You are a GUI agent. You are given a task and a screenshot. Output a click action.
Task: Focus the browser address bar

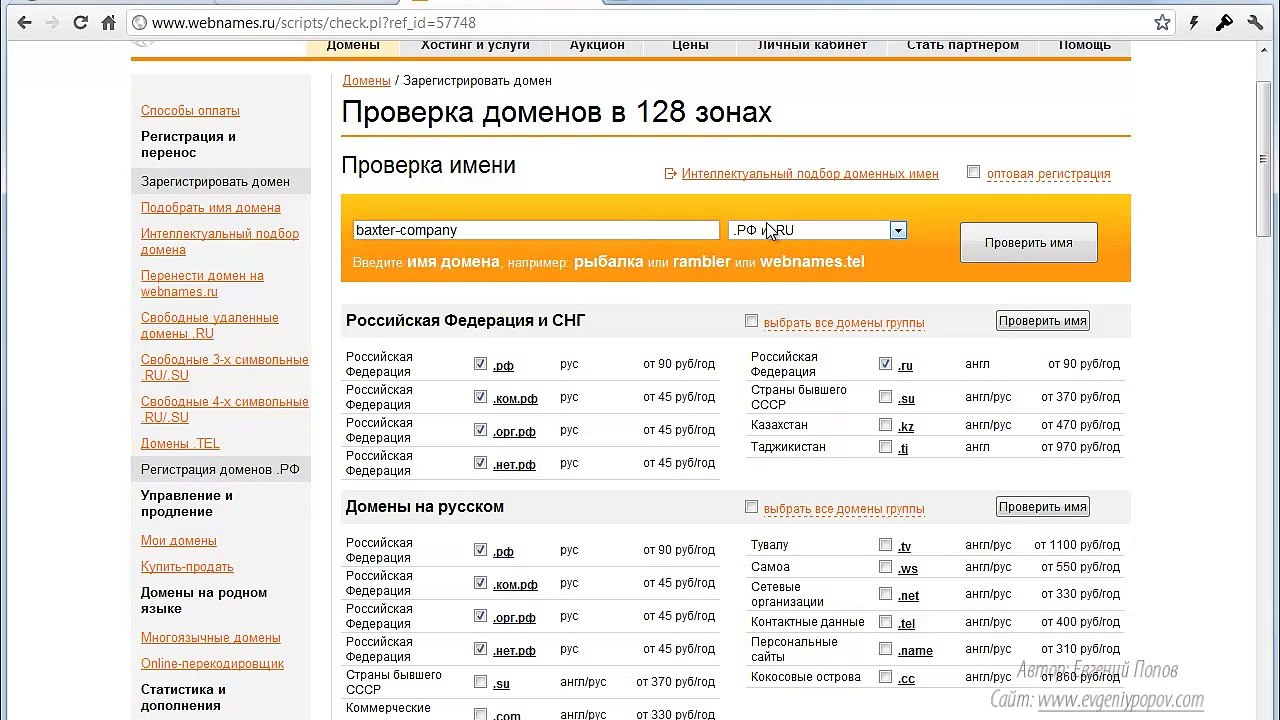point(640,22)
